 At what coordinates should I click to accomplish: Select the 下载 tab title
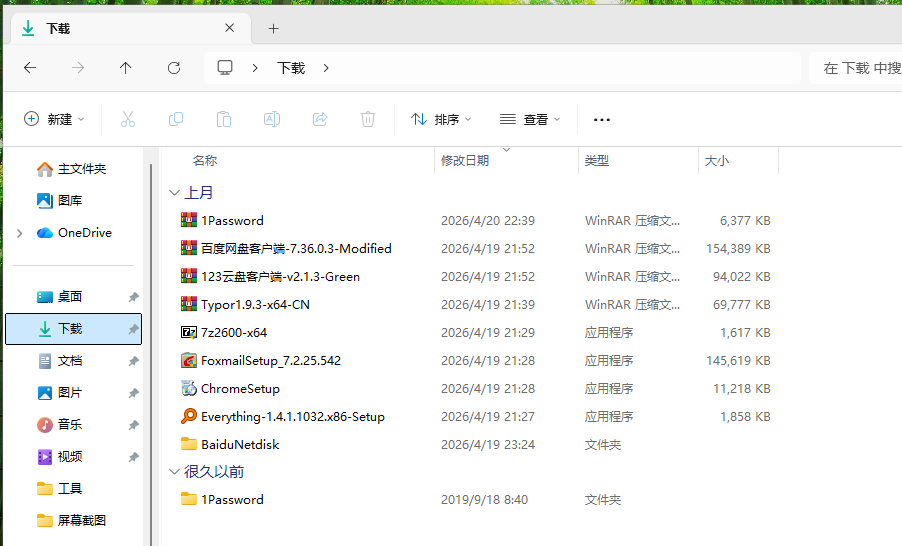coord(58,29)
